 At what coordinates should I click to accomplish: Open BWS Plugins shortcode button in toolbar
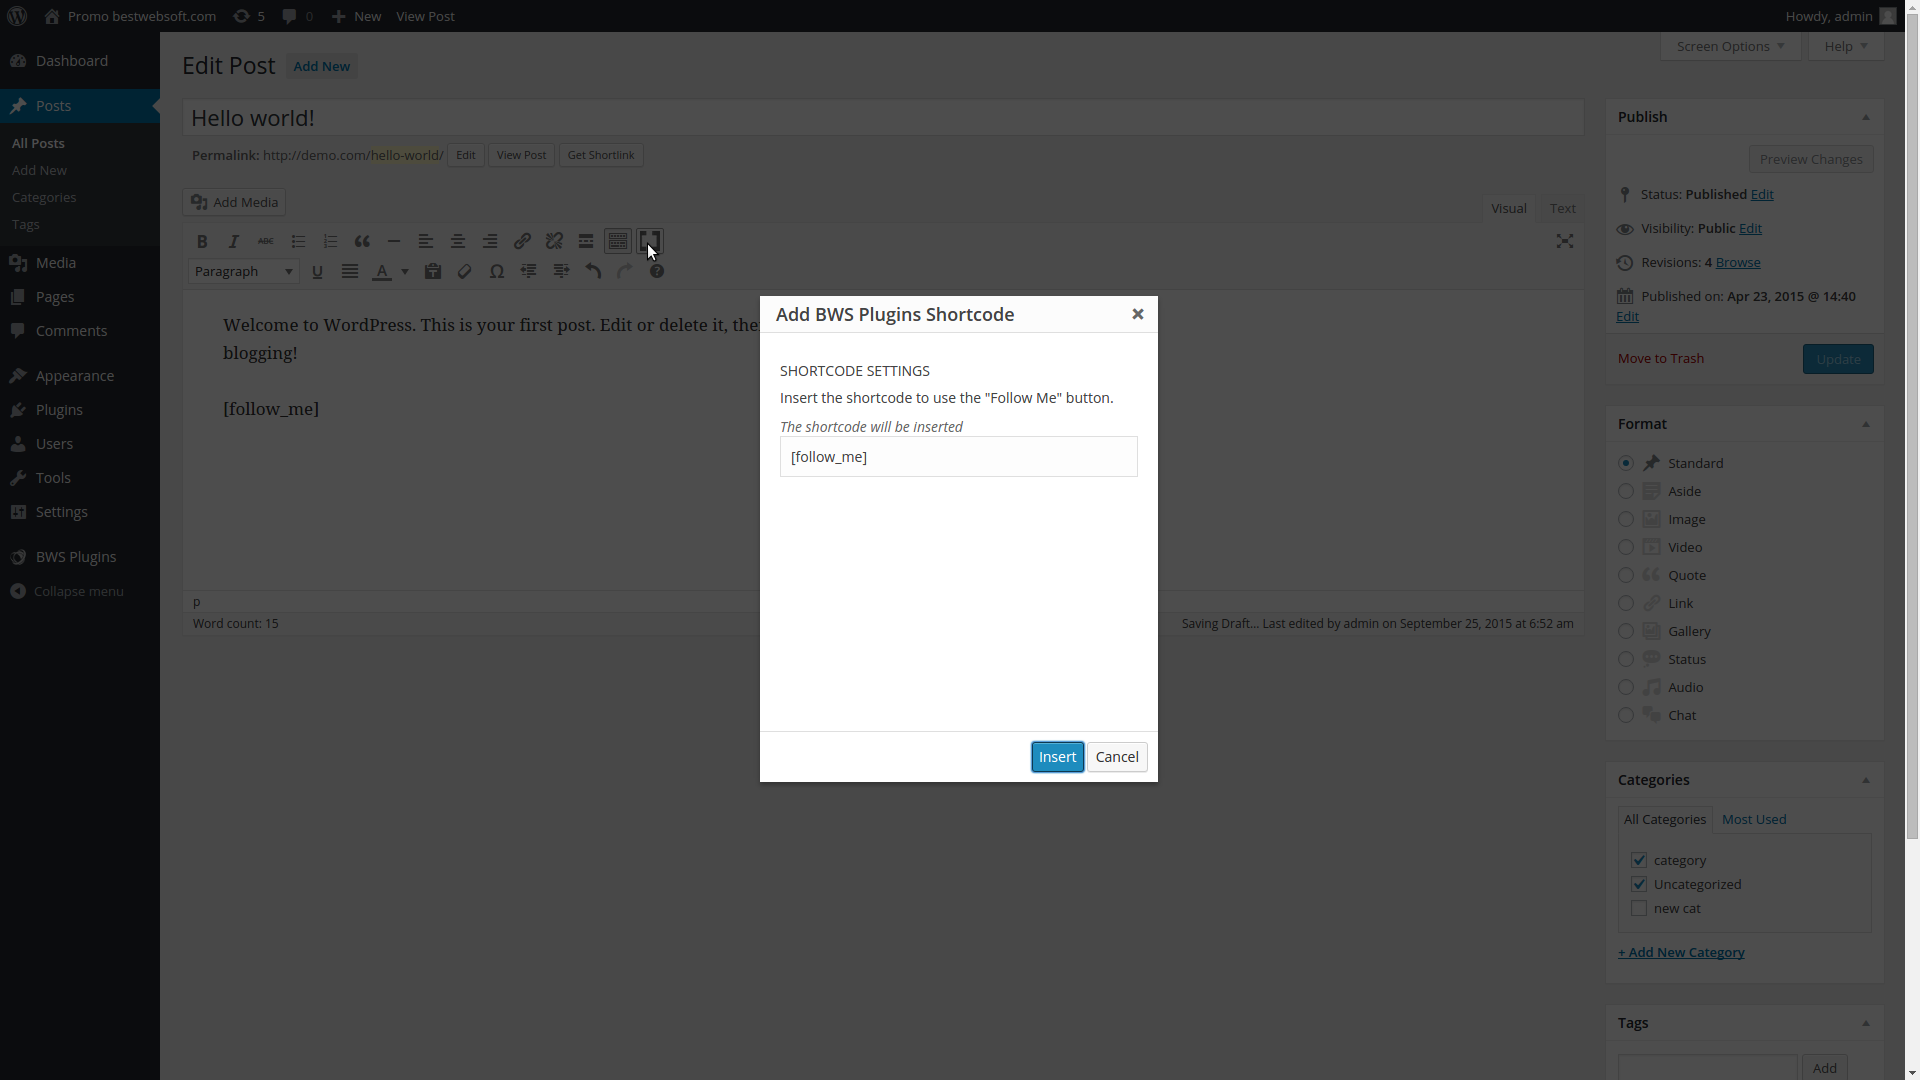pyautogui.click(x=650, y=241)
